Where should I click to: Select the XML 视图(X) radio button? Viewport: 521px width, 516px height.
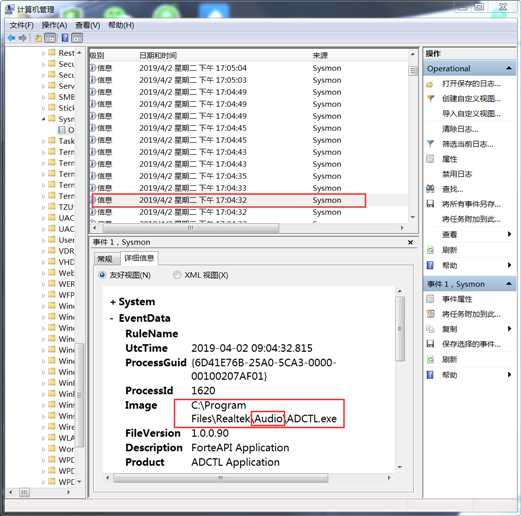pos(177,275)
